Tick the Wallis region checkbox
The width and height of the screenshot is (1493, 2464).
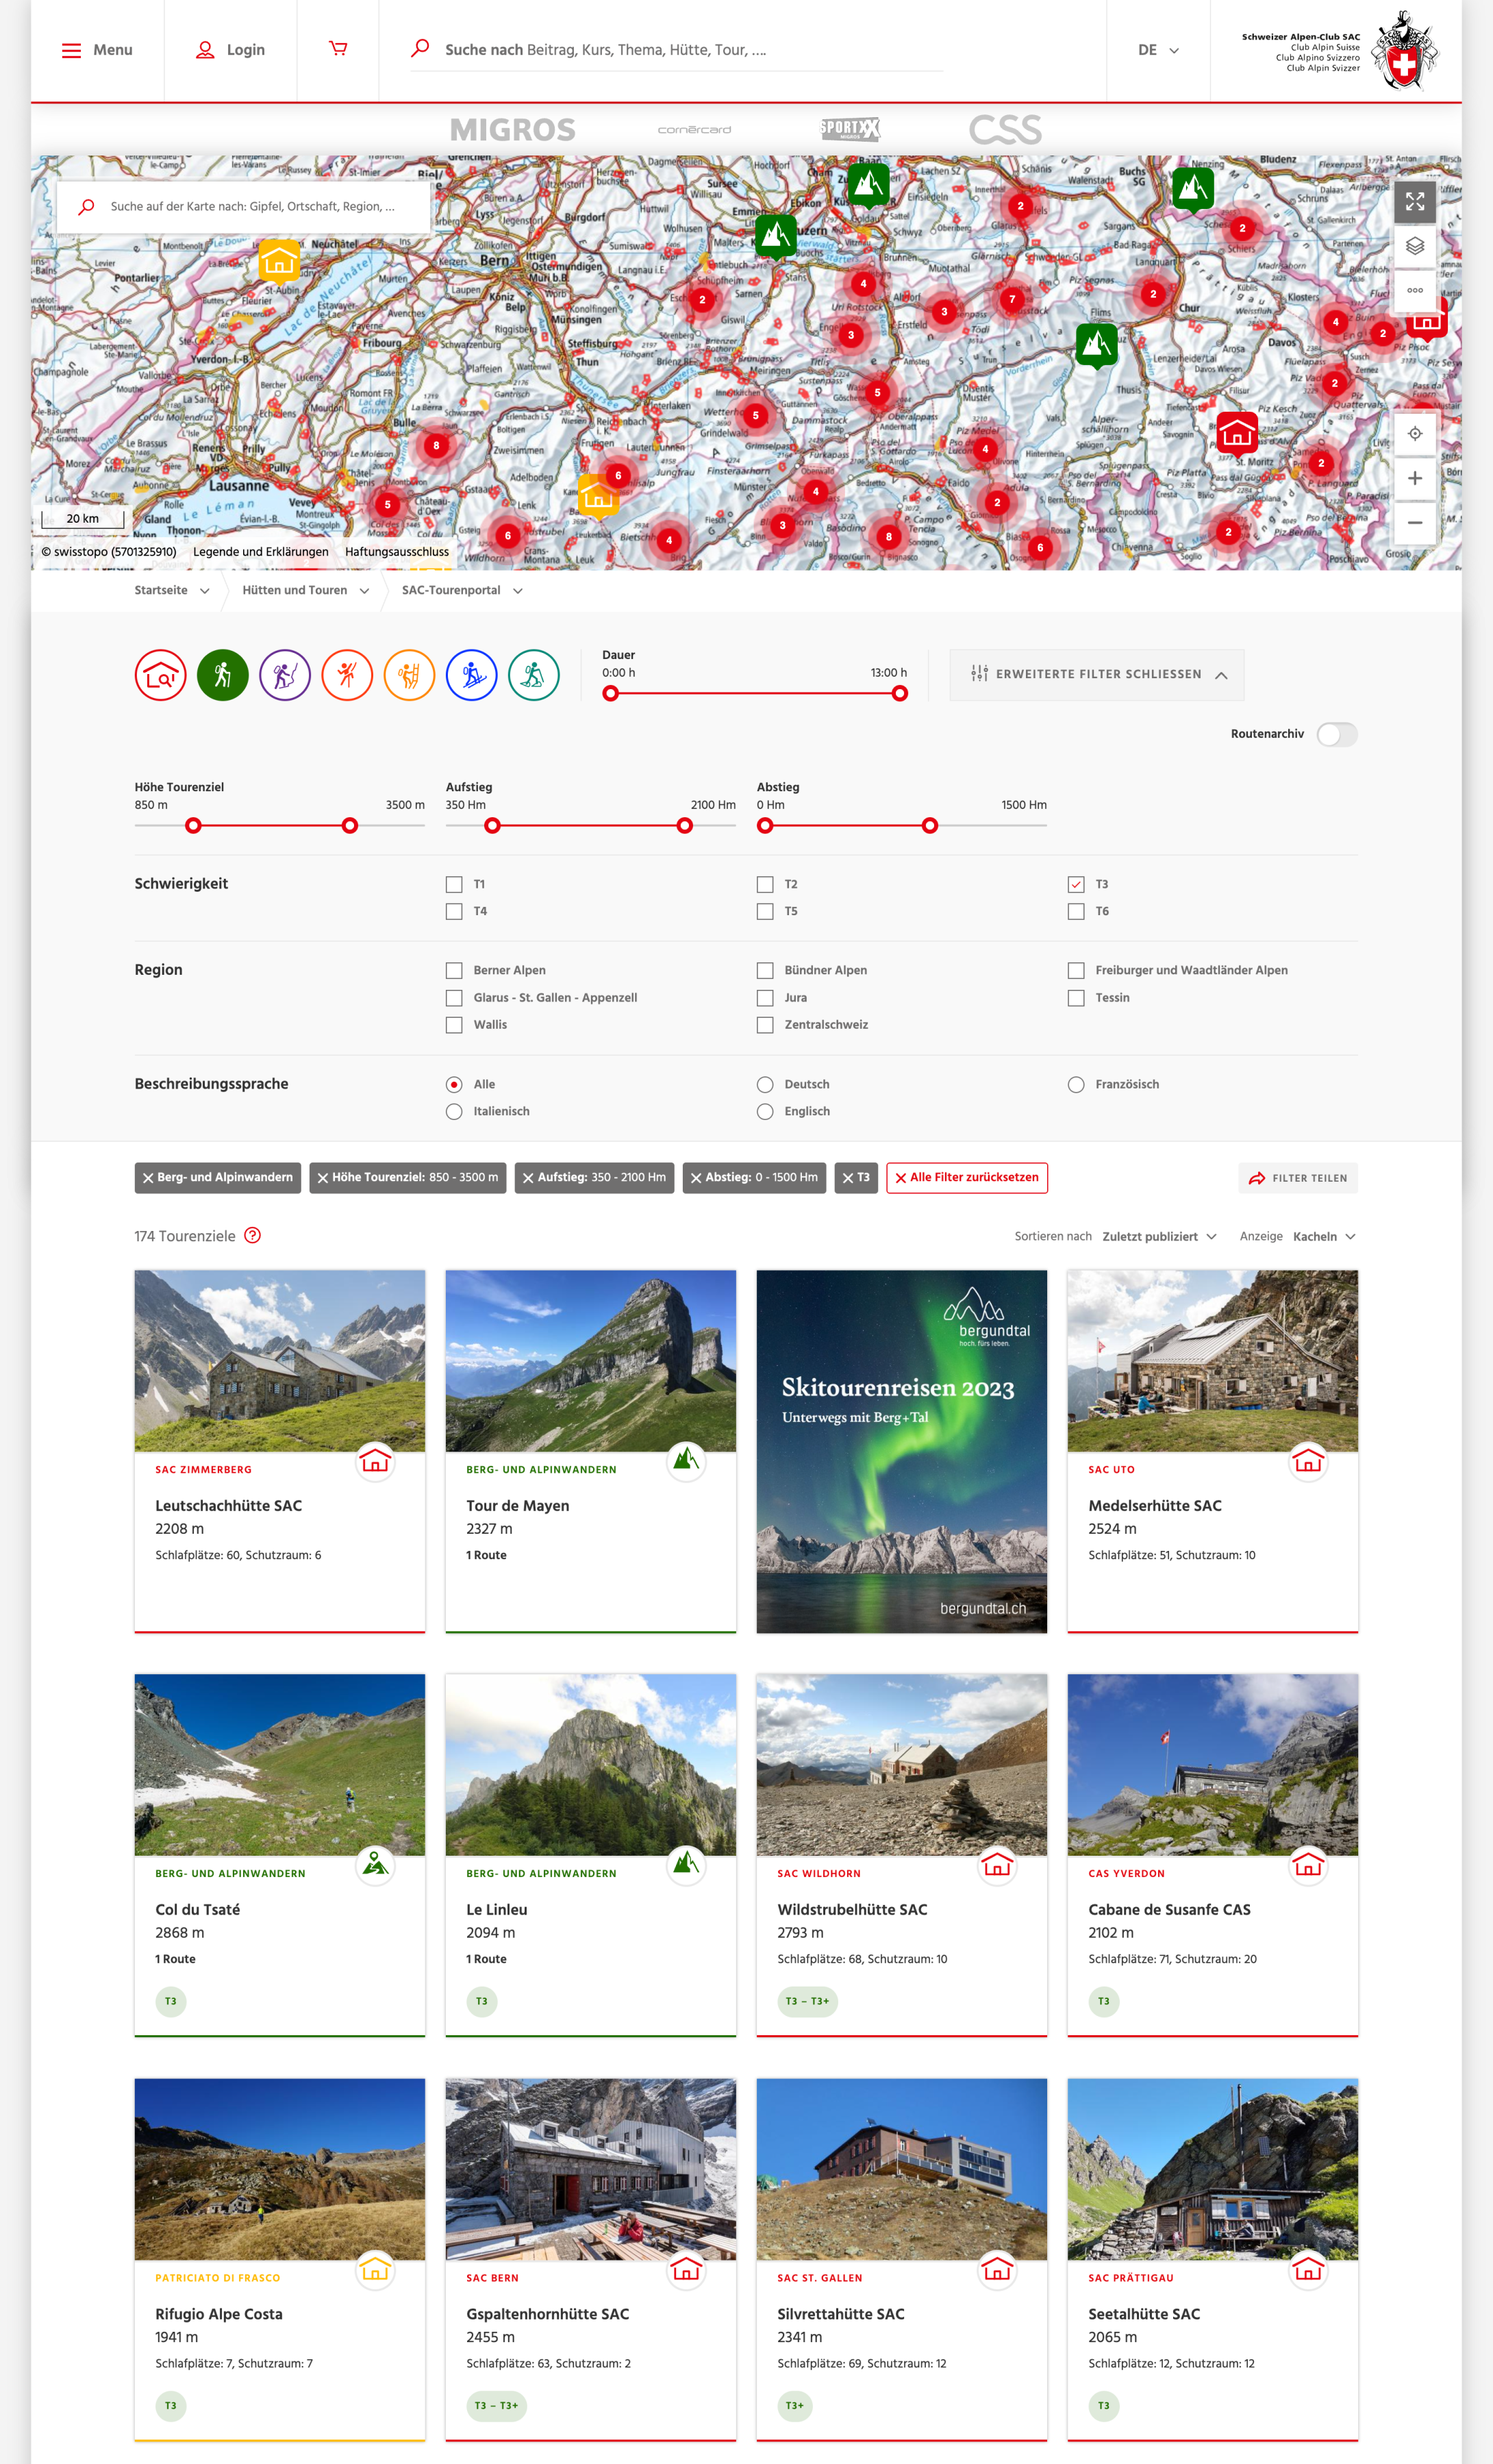(x=454, y=1025)
